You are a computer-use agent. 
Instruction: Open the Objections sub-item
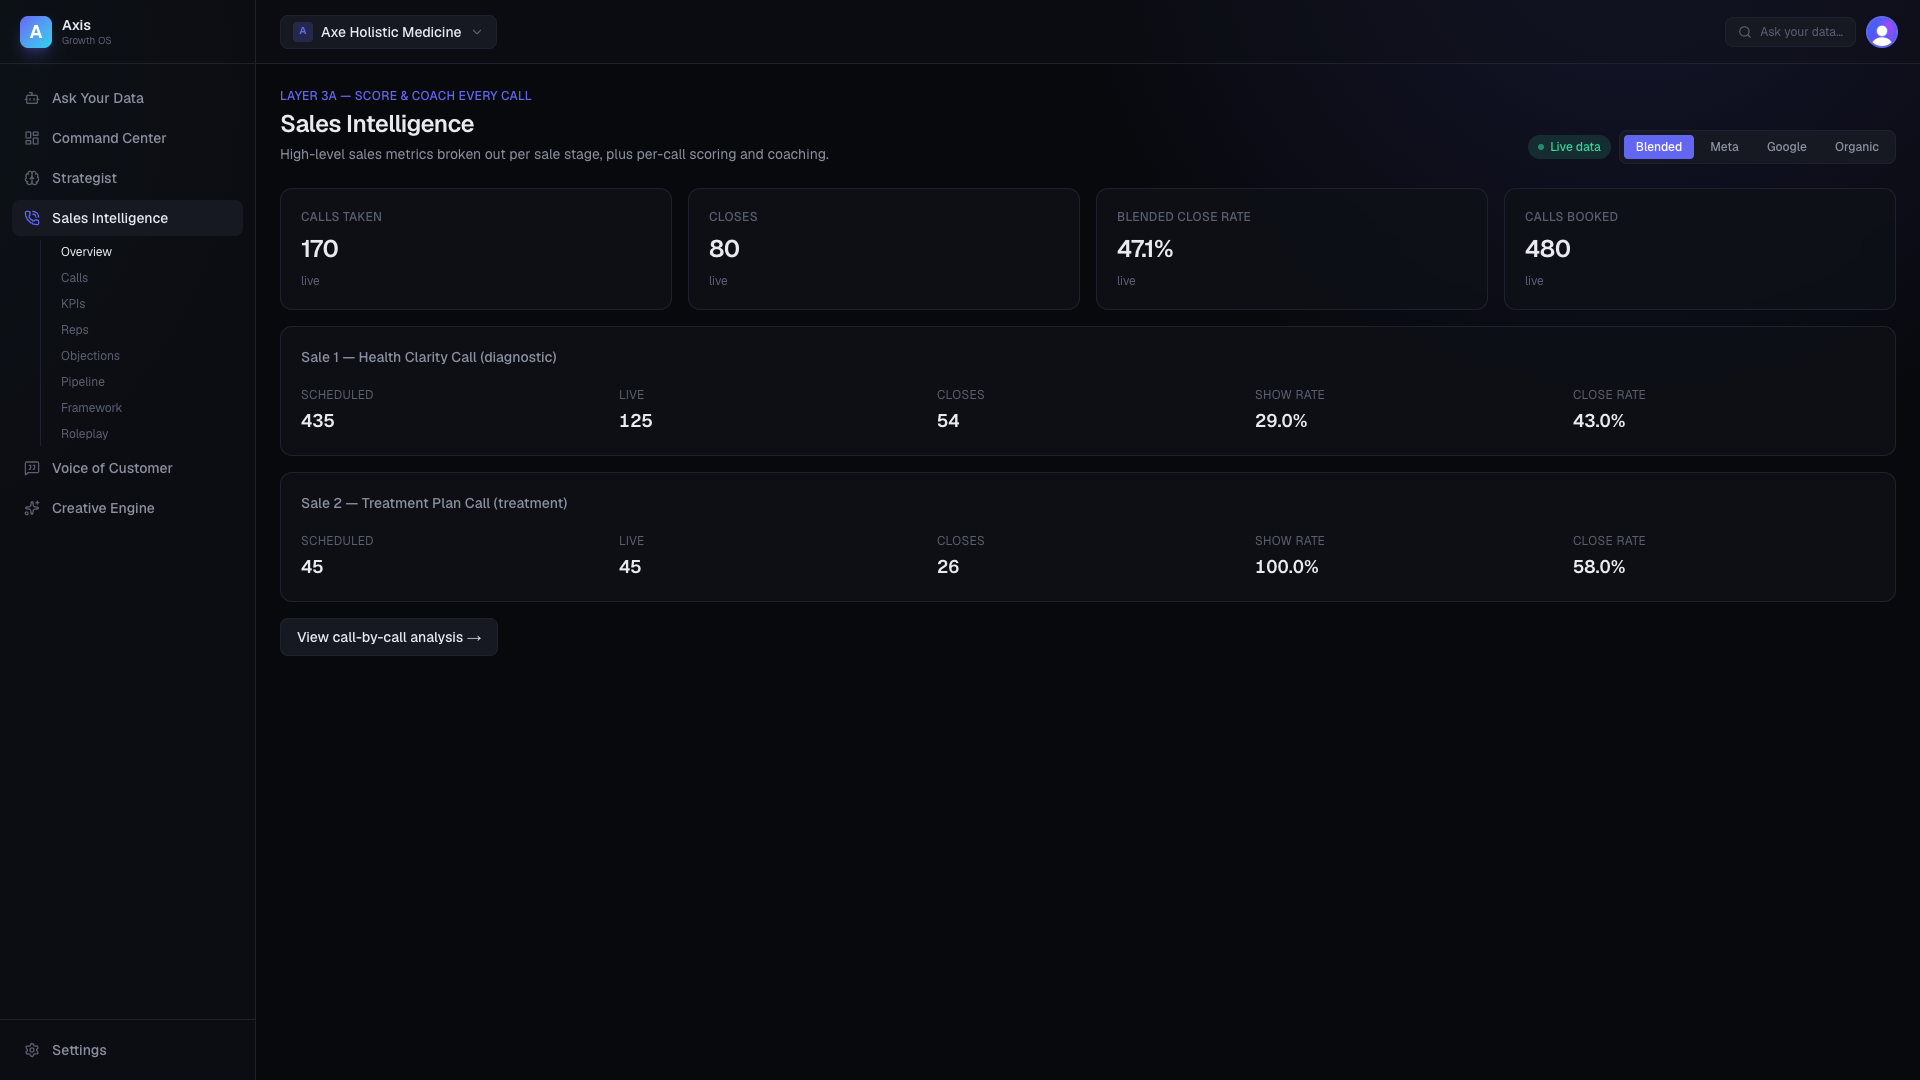coord(90,356)
